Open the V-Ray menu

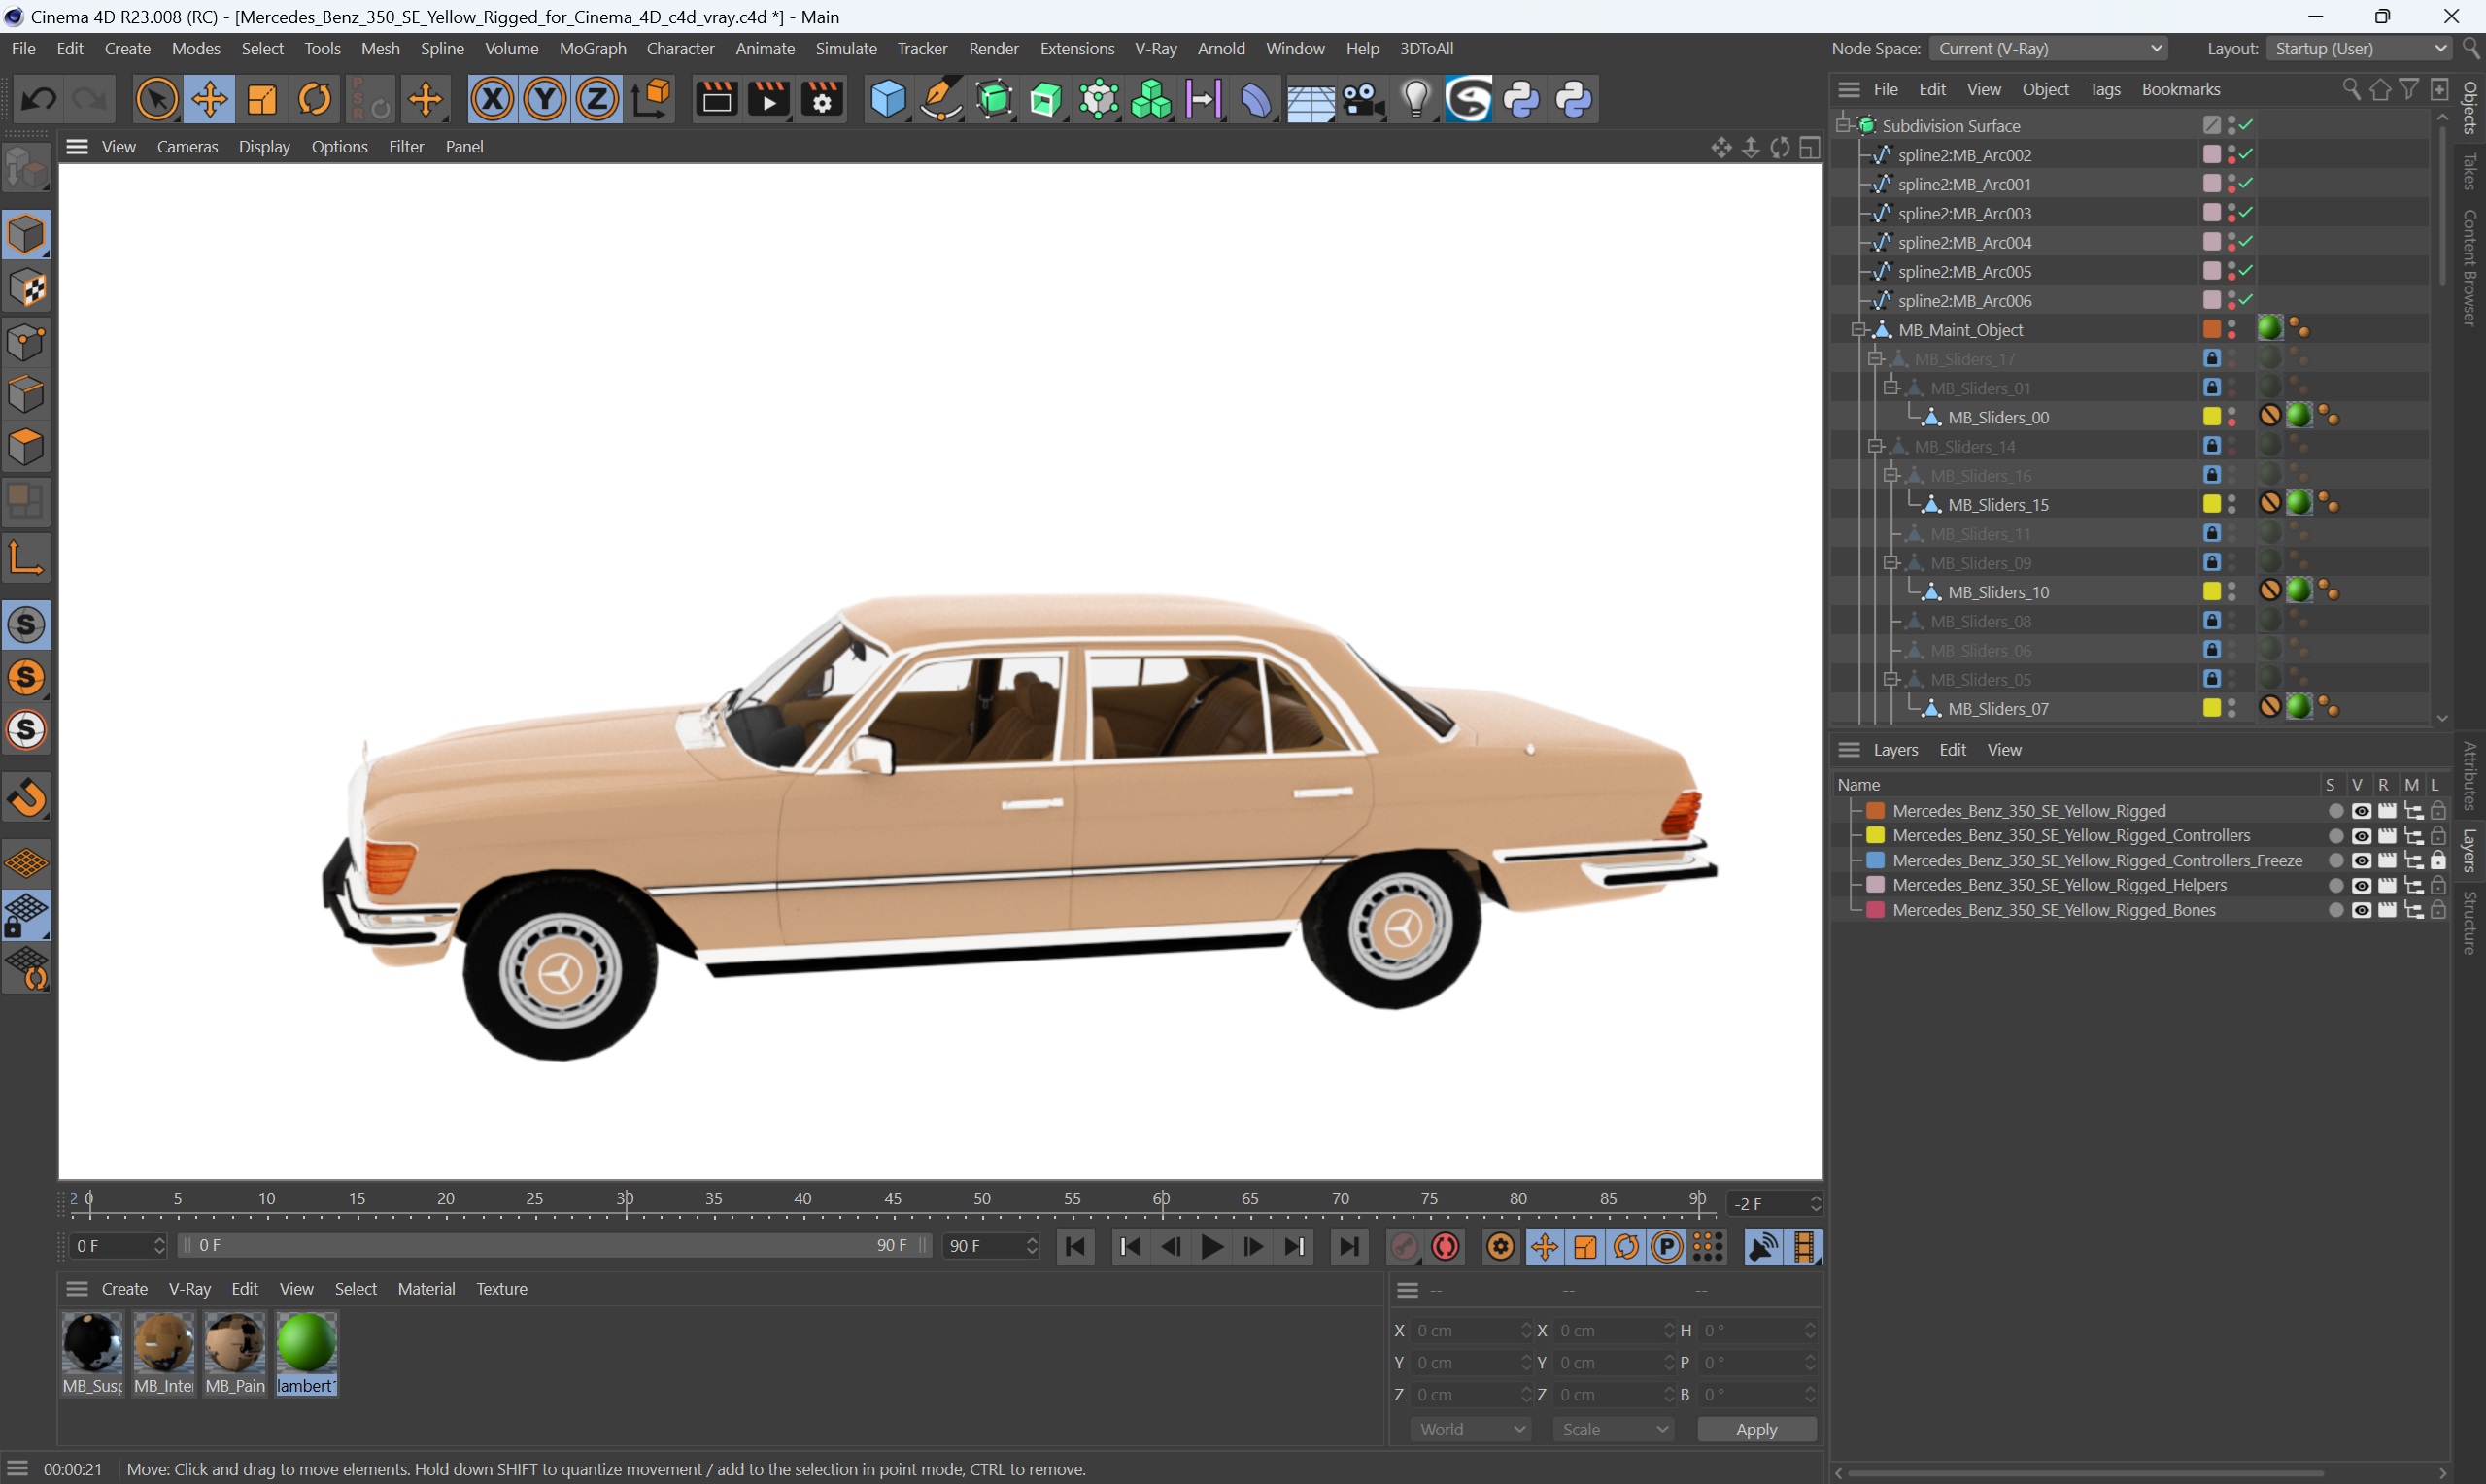[x=1155, y=48]
